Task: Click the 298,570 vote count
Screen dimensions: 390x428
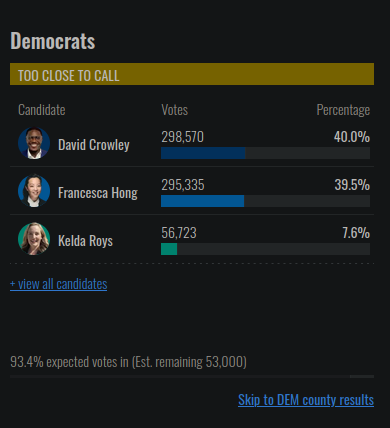Action: pyautogui.click(x=182, y=137)
